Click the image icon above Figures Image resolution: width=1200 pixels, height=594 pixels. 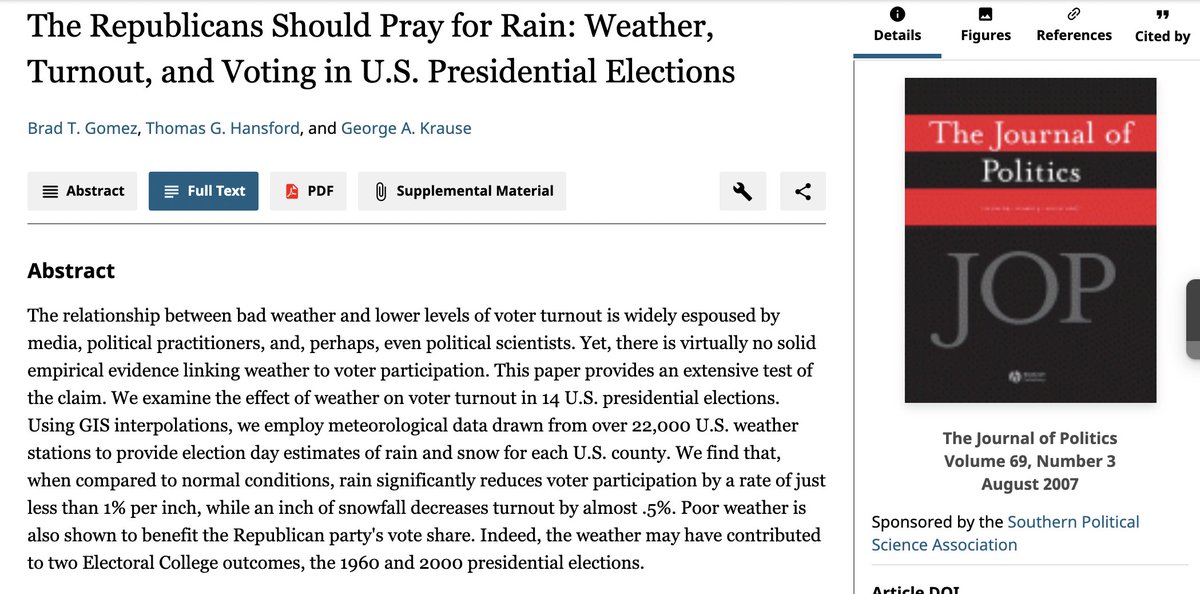(x=986, y=14)
